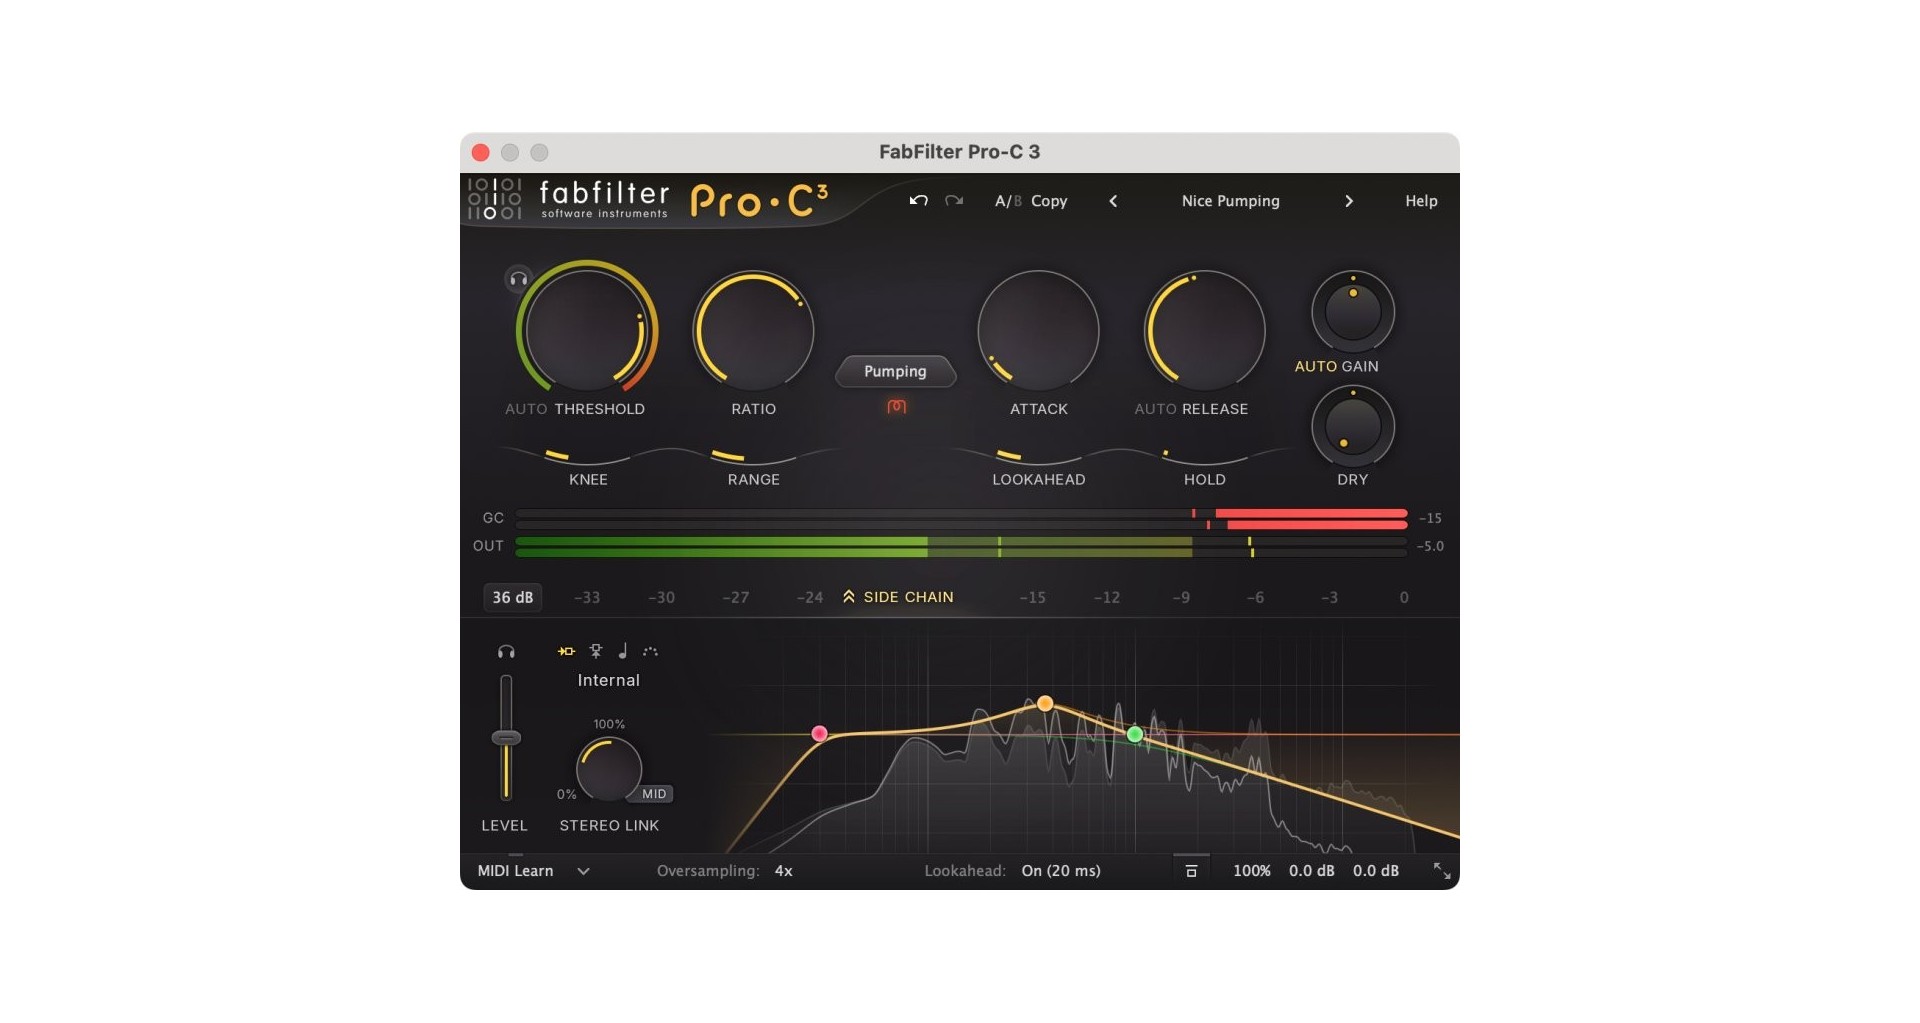The image size is (1920, 1023).
Task: Click the last 0.0 dB output level value
Action: pyautogui.click(x=1376, y=871)
